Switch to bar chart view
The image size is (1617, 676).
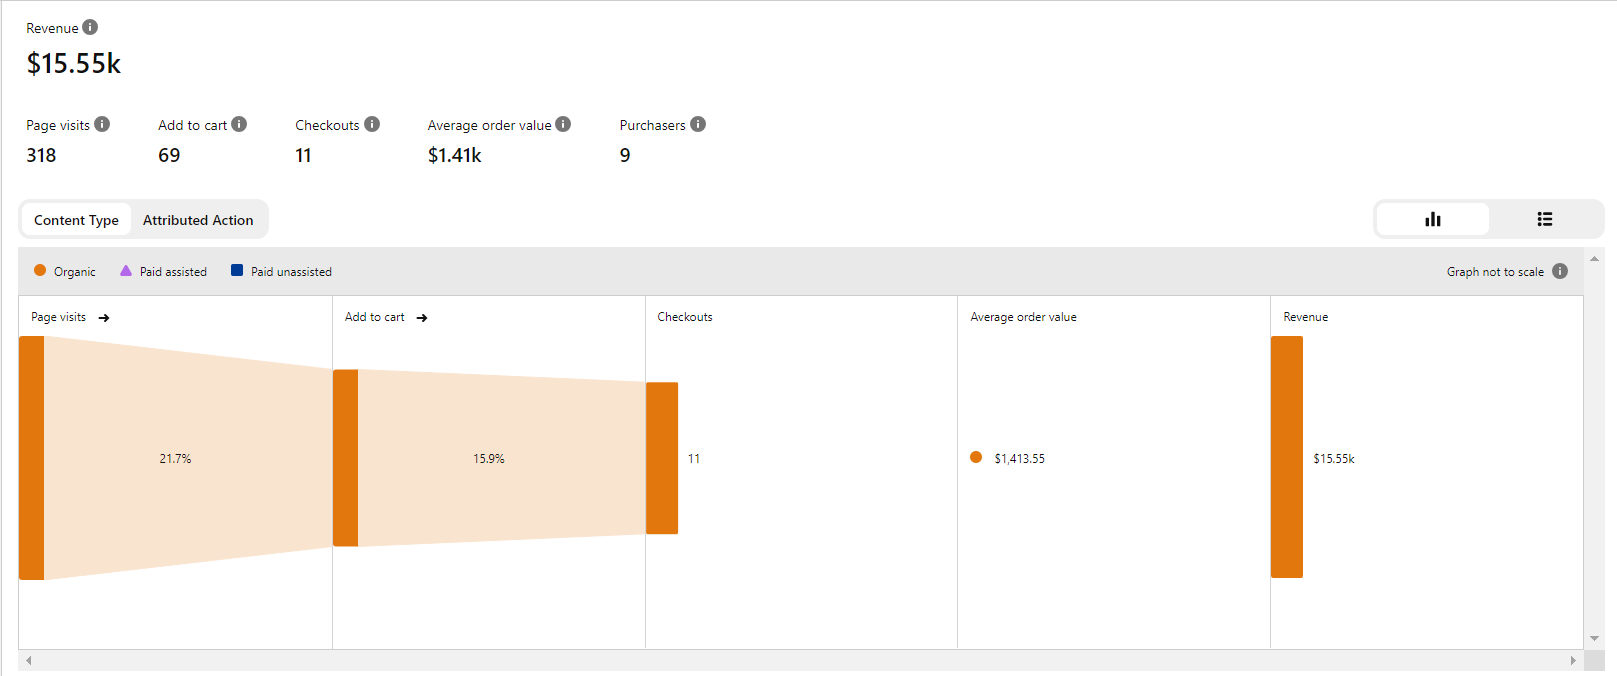click(x=1433, y=219)
